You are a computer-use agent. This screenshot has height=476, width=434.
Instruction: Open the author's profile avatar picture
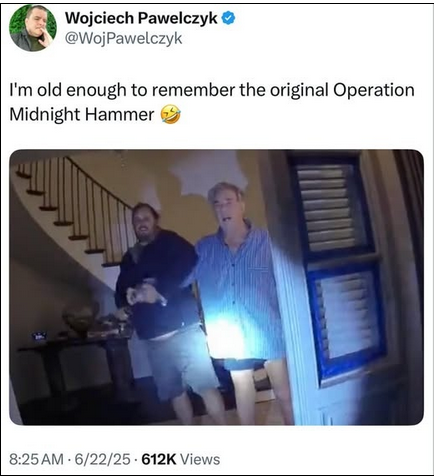click(x=33, y=28)
